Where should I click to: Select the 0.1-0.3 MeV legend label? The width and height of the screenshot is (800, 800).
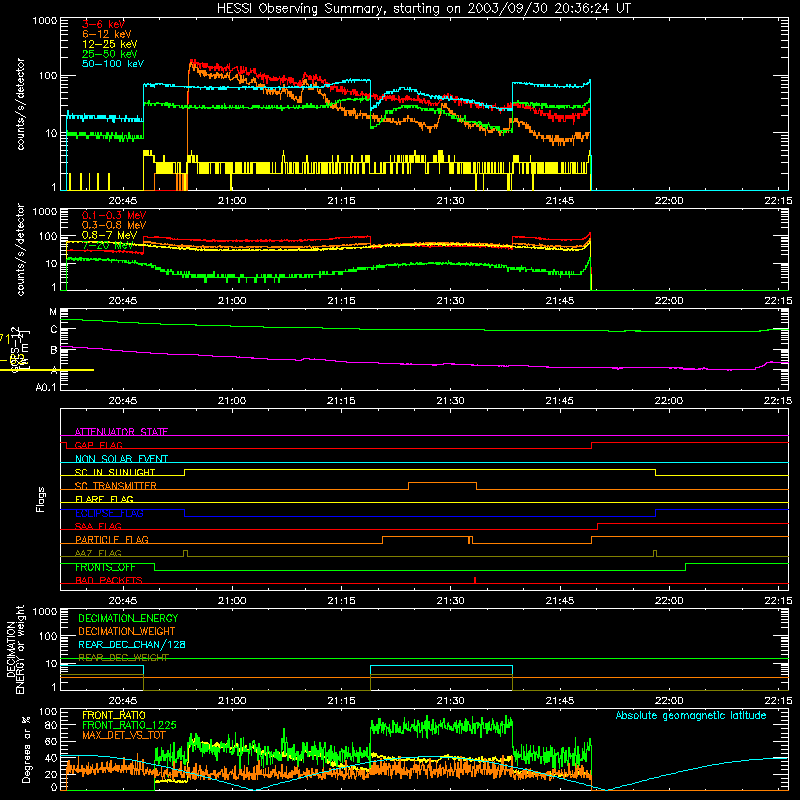[x=114, y=215]
